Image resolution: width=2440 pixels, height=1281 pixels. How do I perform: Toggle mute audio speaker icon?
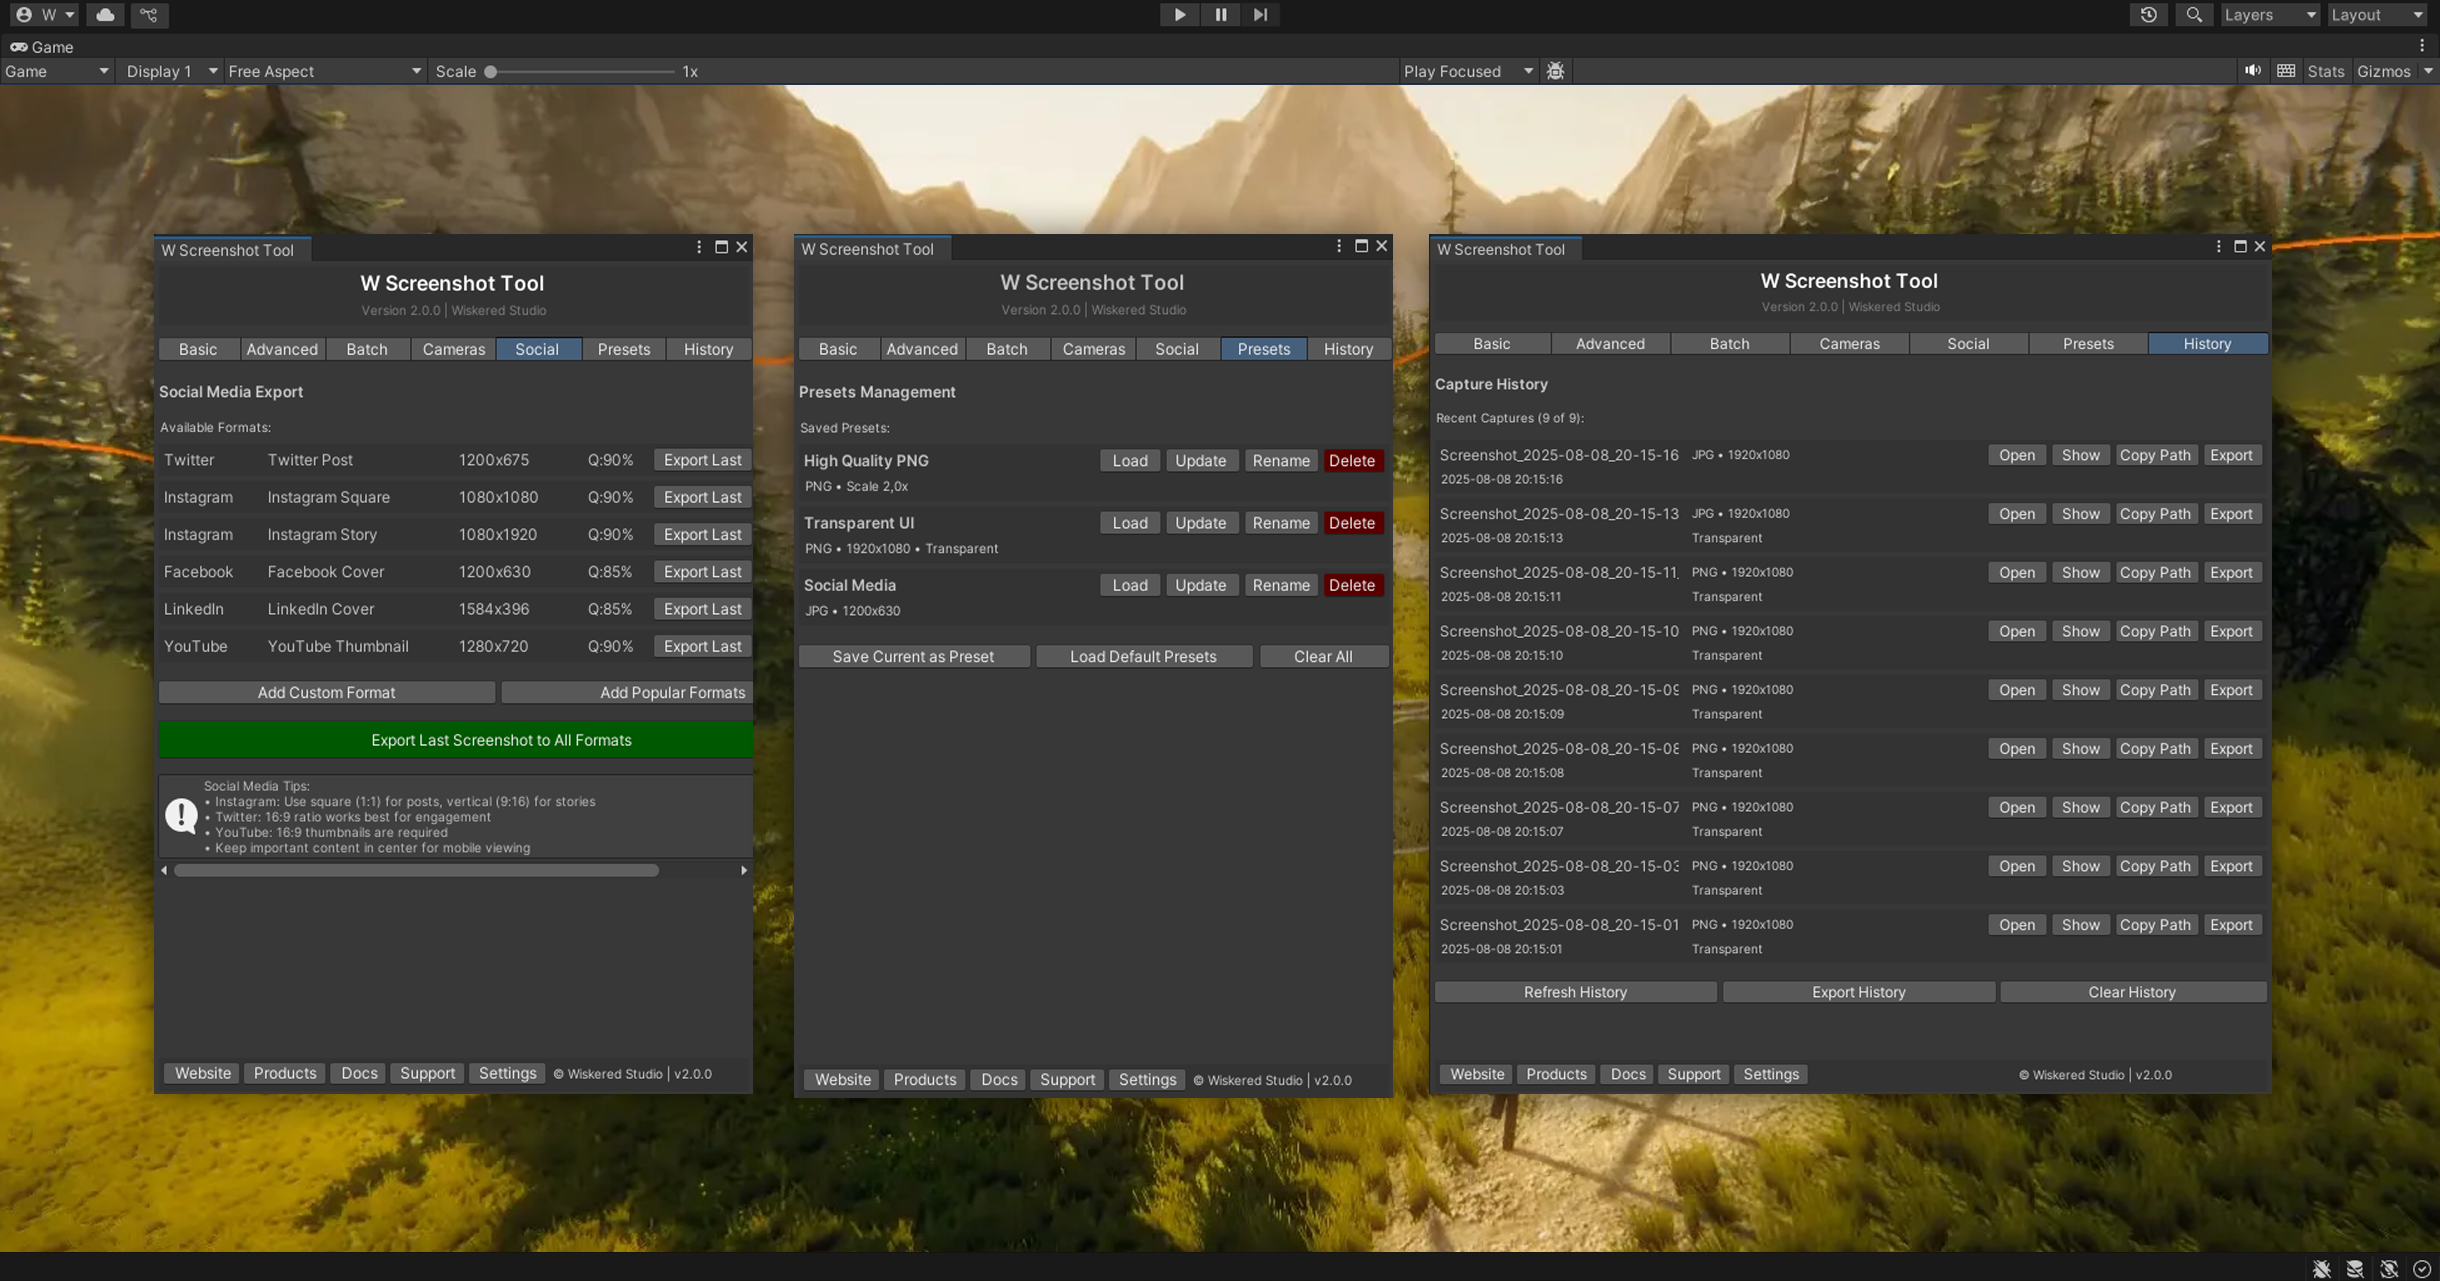2252,71
